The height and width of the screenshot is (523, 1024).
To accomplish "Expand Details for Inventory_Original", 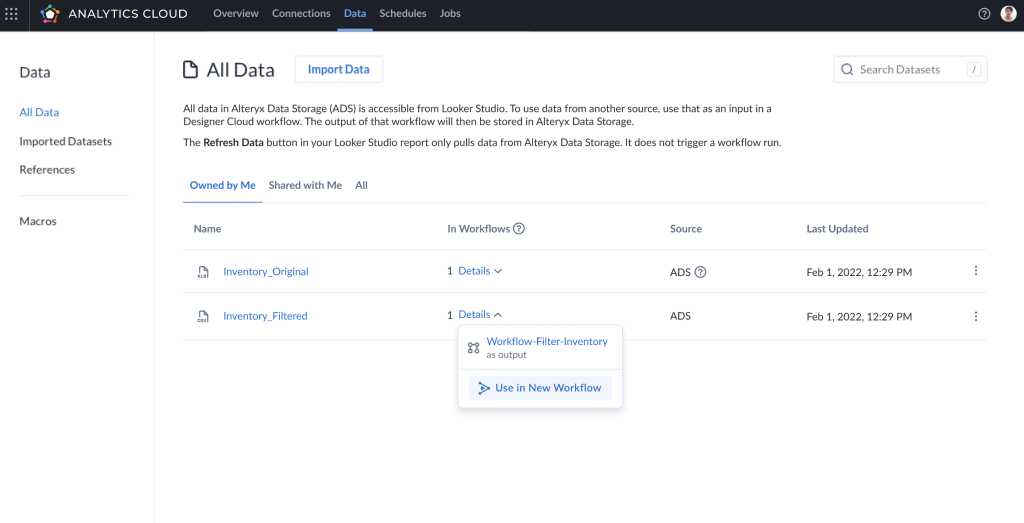I will point(480,270).
